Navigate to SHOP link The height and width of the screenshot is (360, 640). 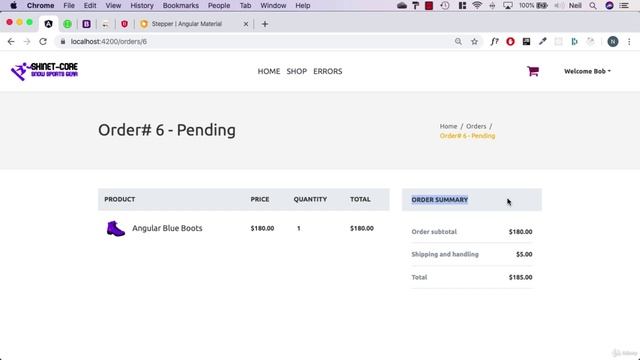click(x=296, y=71)
